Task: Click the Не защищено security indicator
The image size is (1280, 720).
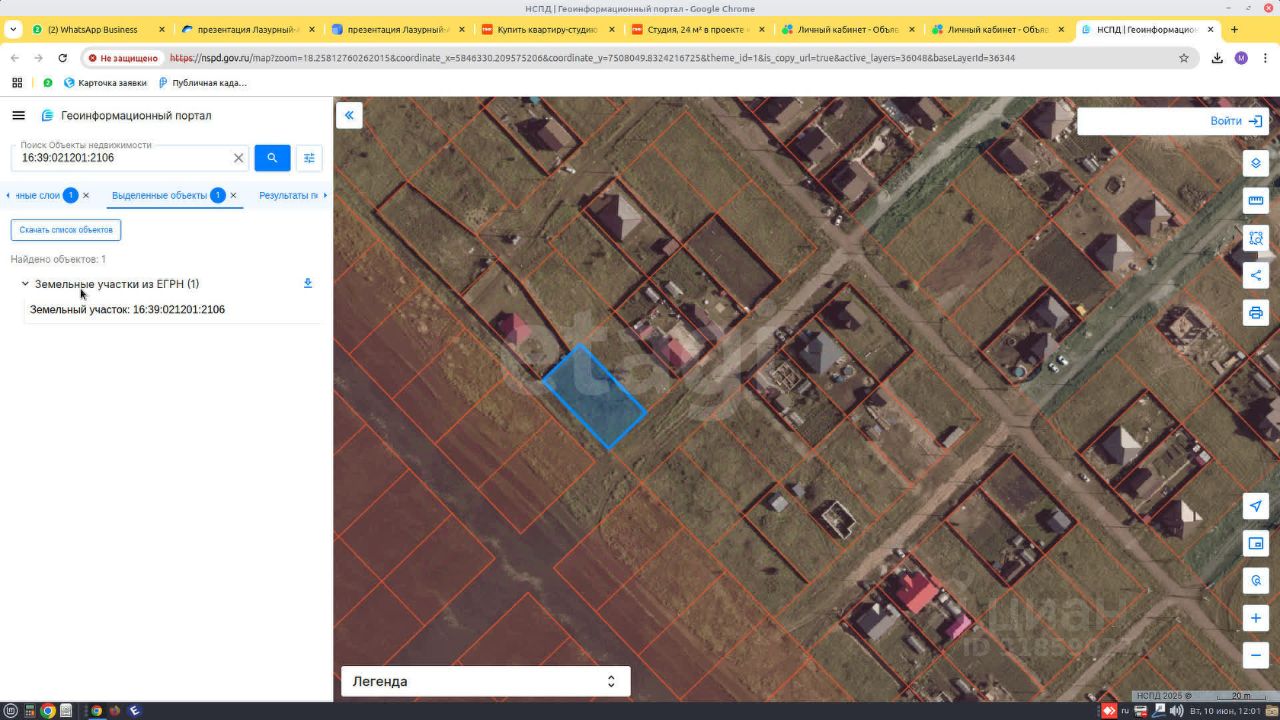Action: [124, 58]
